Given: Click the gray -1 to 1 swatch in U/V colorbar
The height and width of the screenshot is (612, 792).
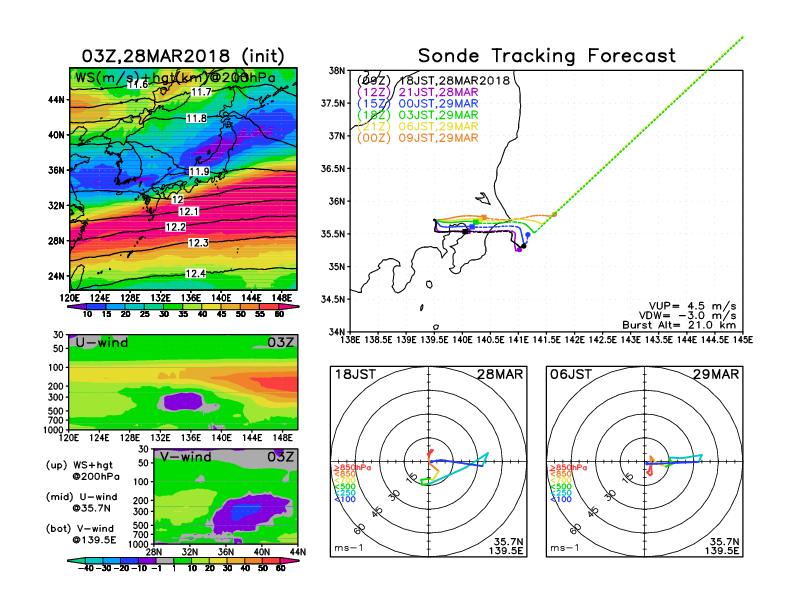Looking at the screenshot, I should pos(164,561).
